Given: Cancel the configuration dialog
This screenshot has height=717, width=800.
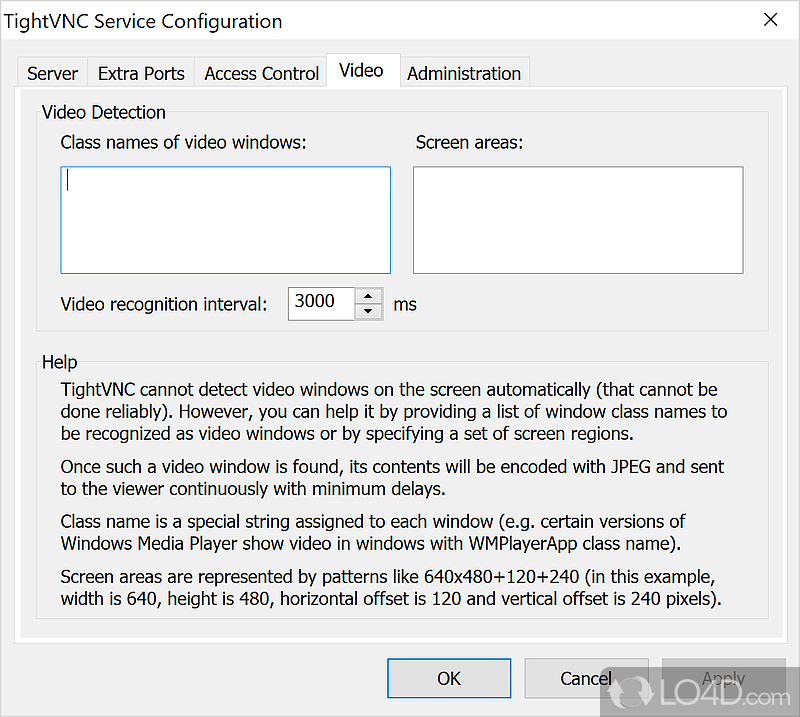Looking at the screenshot, I should (x=586, y=678).
